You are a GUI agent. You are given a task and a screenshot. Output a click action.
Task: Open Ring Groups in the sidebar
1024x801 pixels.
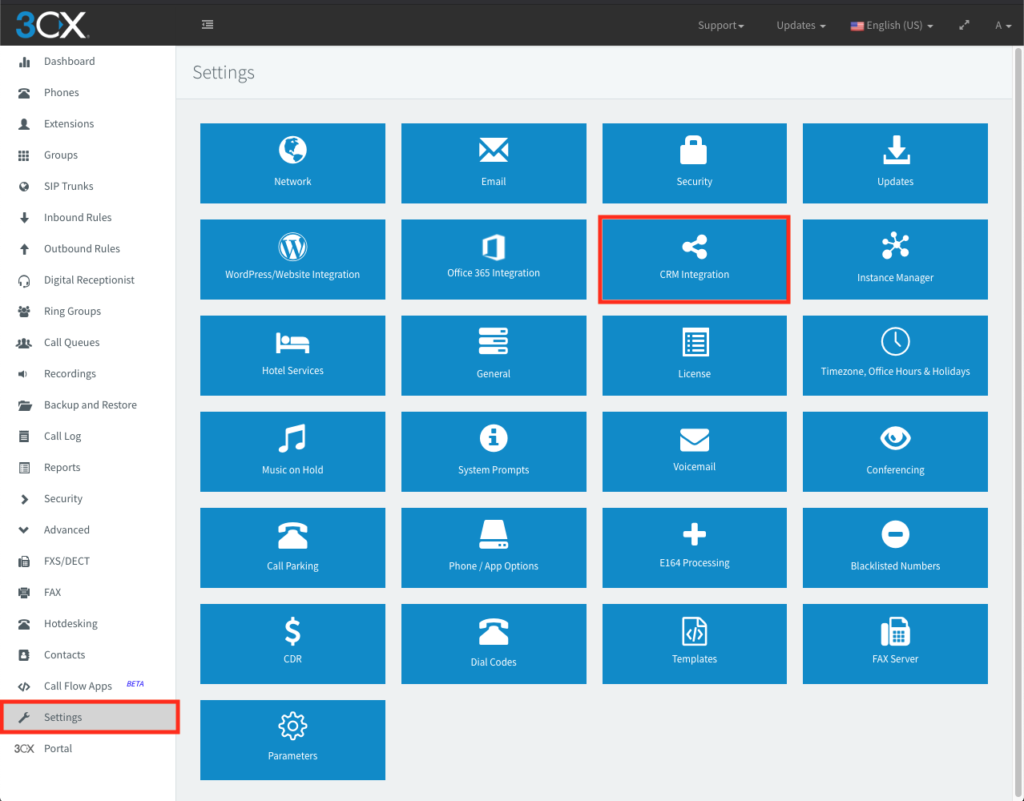(x=88, y=311)
